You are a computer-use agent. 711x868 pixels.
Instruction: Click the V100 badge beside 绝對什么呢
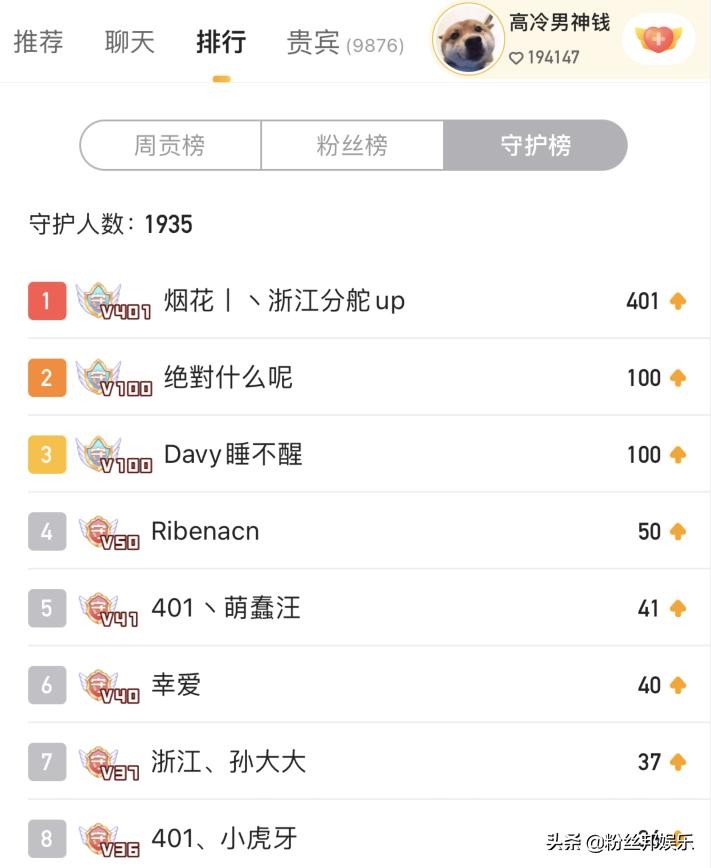pyautogui.click(x=111, y=379)
